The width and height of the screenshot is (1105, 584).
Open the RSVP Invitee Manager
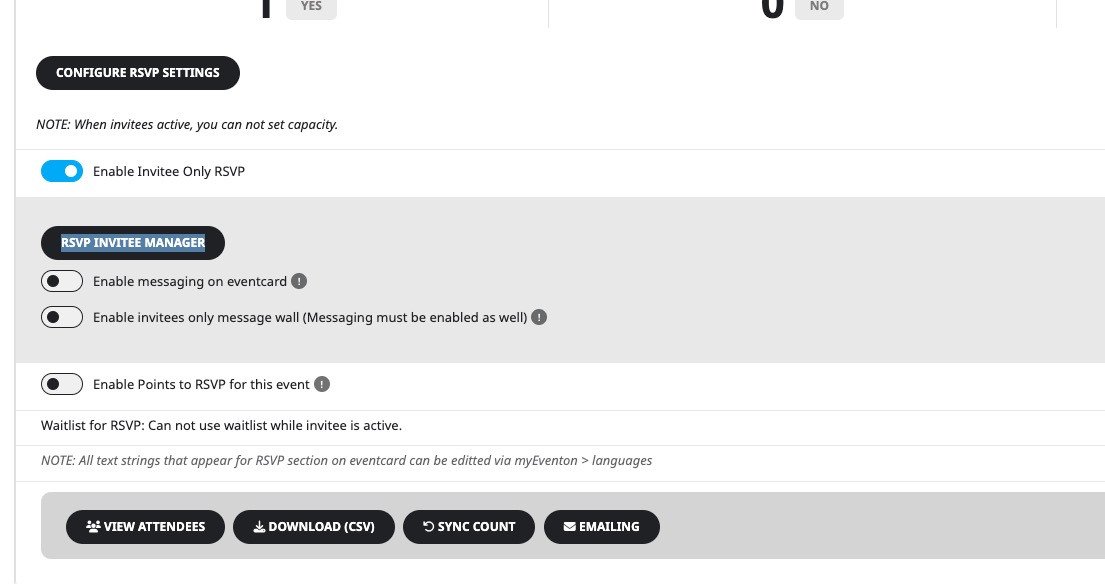pyautogui.click(x=133, y=243)
